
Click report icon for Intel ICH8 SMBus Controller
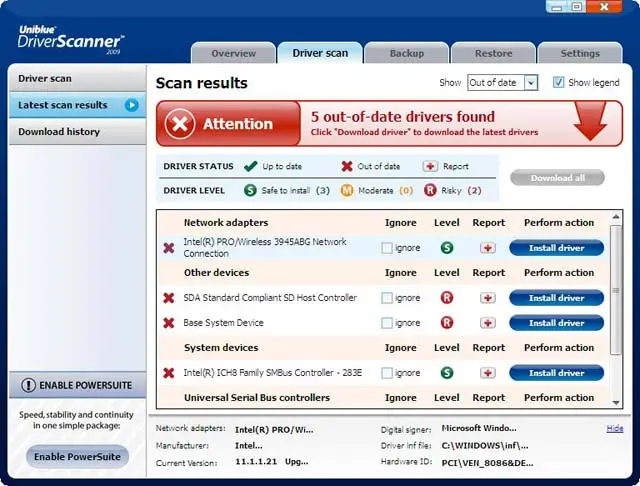(x=488, y=373)
